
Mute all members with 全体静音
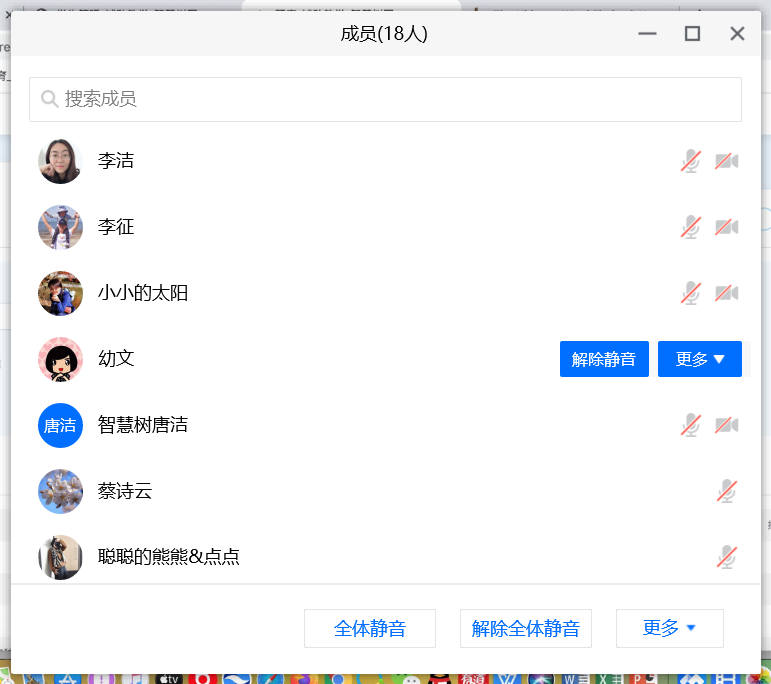pos(370,628)
